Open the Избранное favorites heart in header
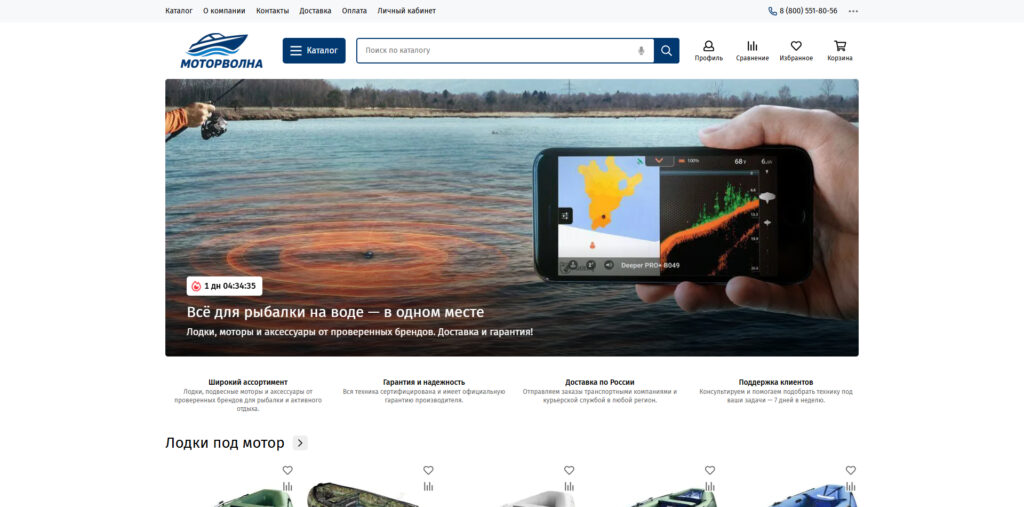This screenshot has height=507, width=1024. [x=796, y=50]
